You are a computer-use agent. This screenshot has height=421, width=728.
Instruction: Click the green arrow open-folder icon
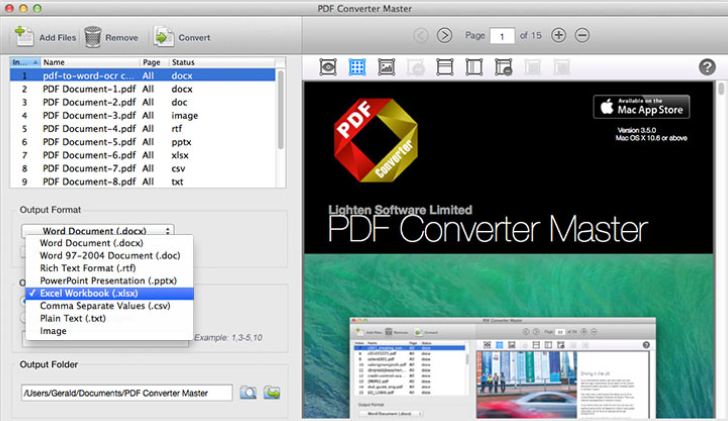pos(270,393)
